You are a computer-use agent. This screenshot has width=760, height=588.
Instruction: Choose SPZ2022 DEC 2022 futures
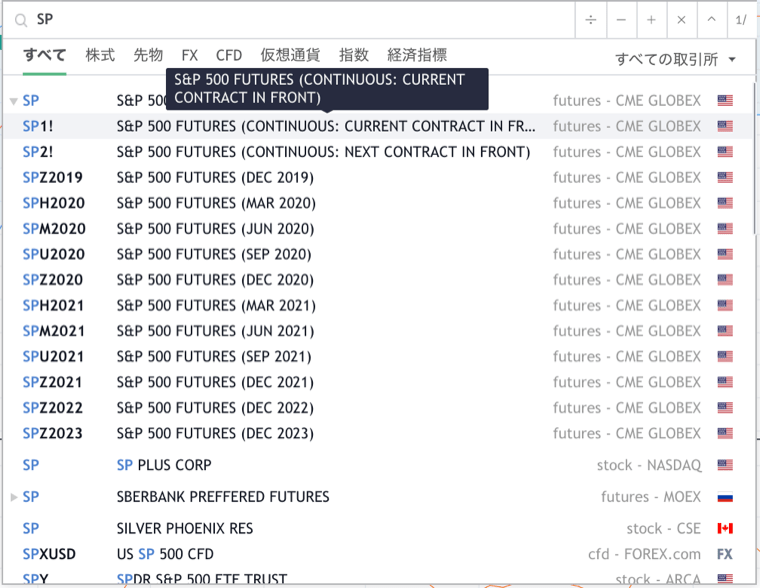click(378, 408)
